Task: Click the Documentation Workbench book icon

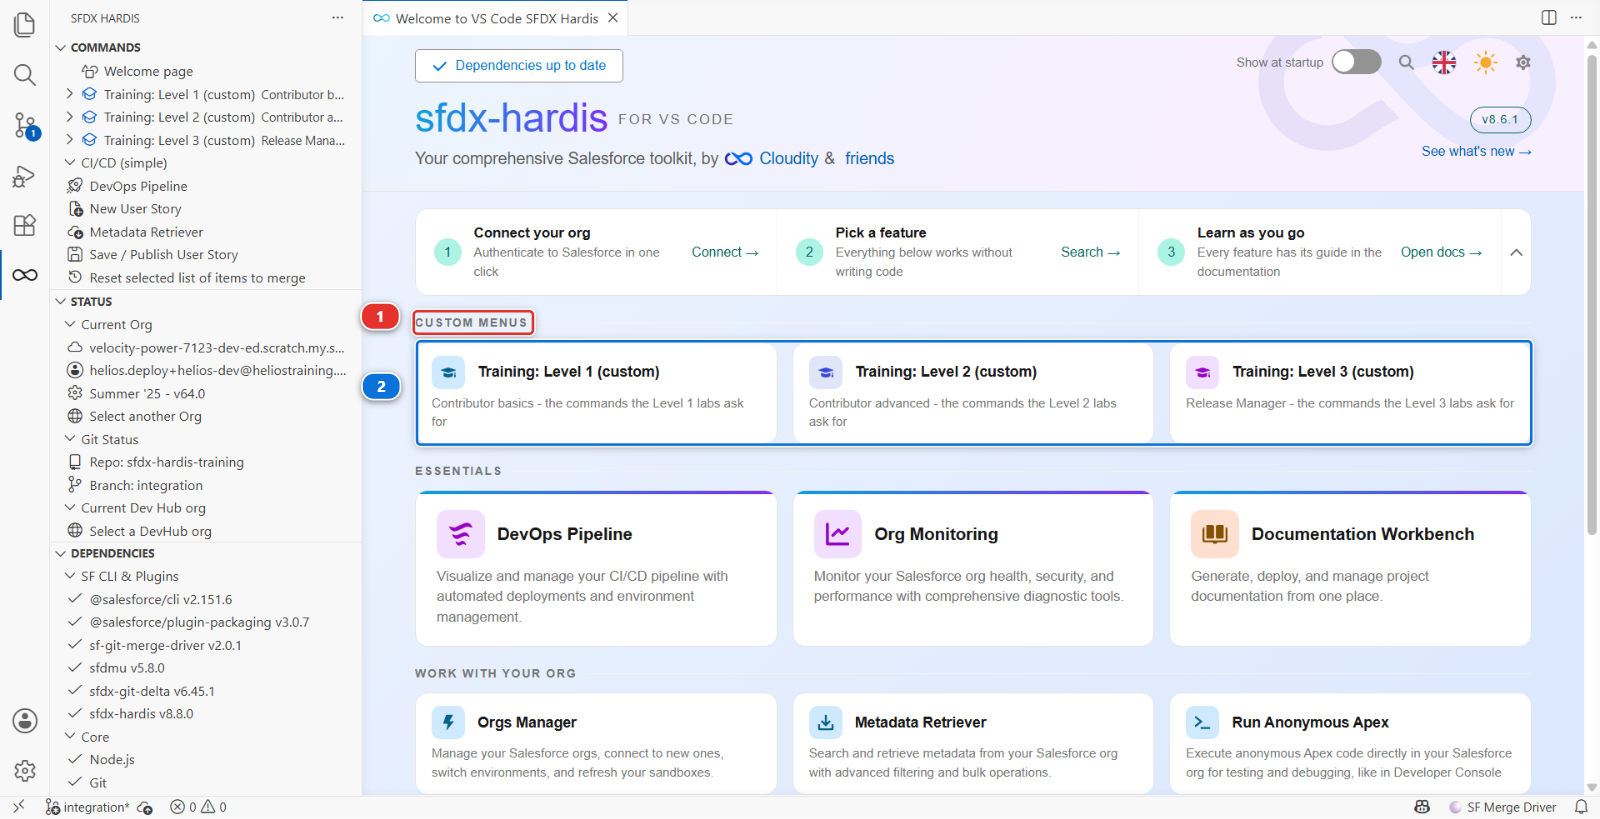Action: (1215, 534)
